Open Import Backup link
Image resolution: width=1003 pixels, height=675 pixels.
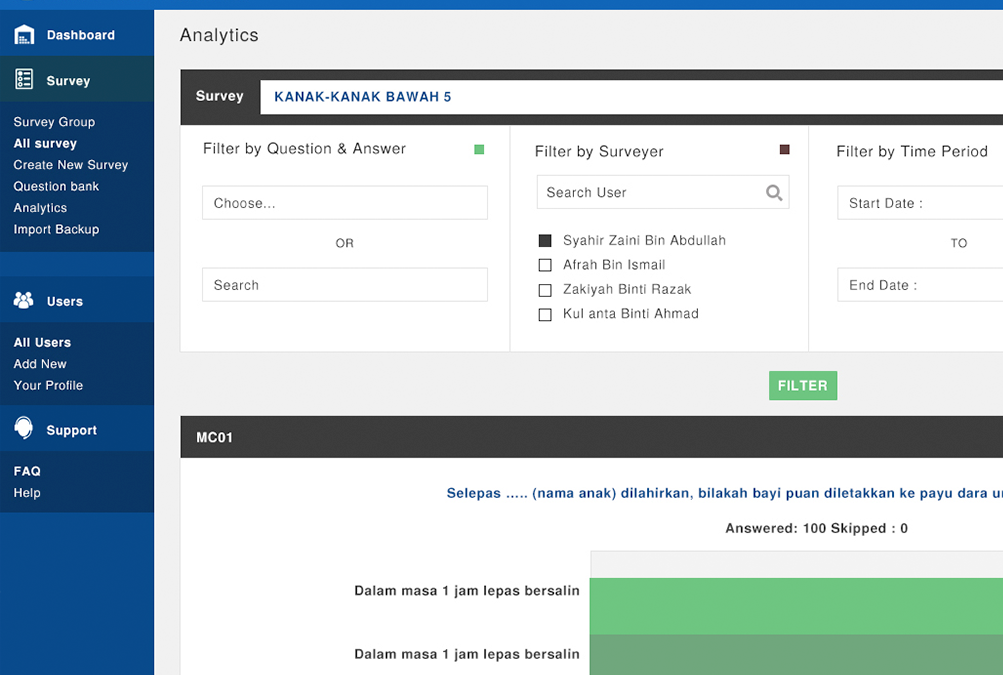point(56,229)
